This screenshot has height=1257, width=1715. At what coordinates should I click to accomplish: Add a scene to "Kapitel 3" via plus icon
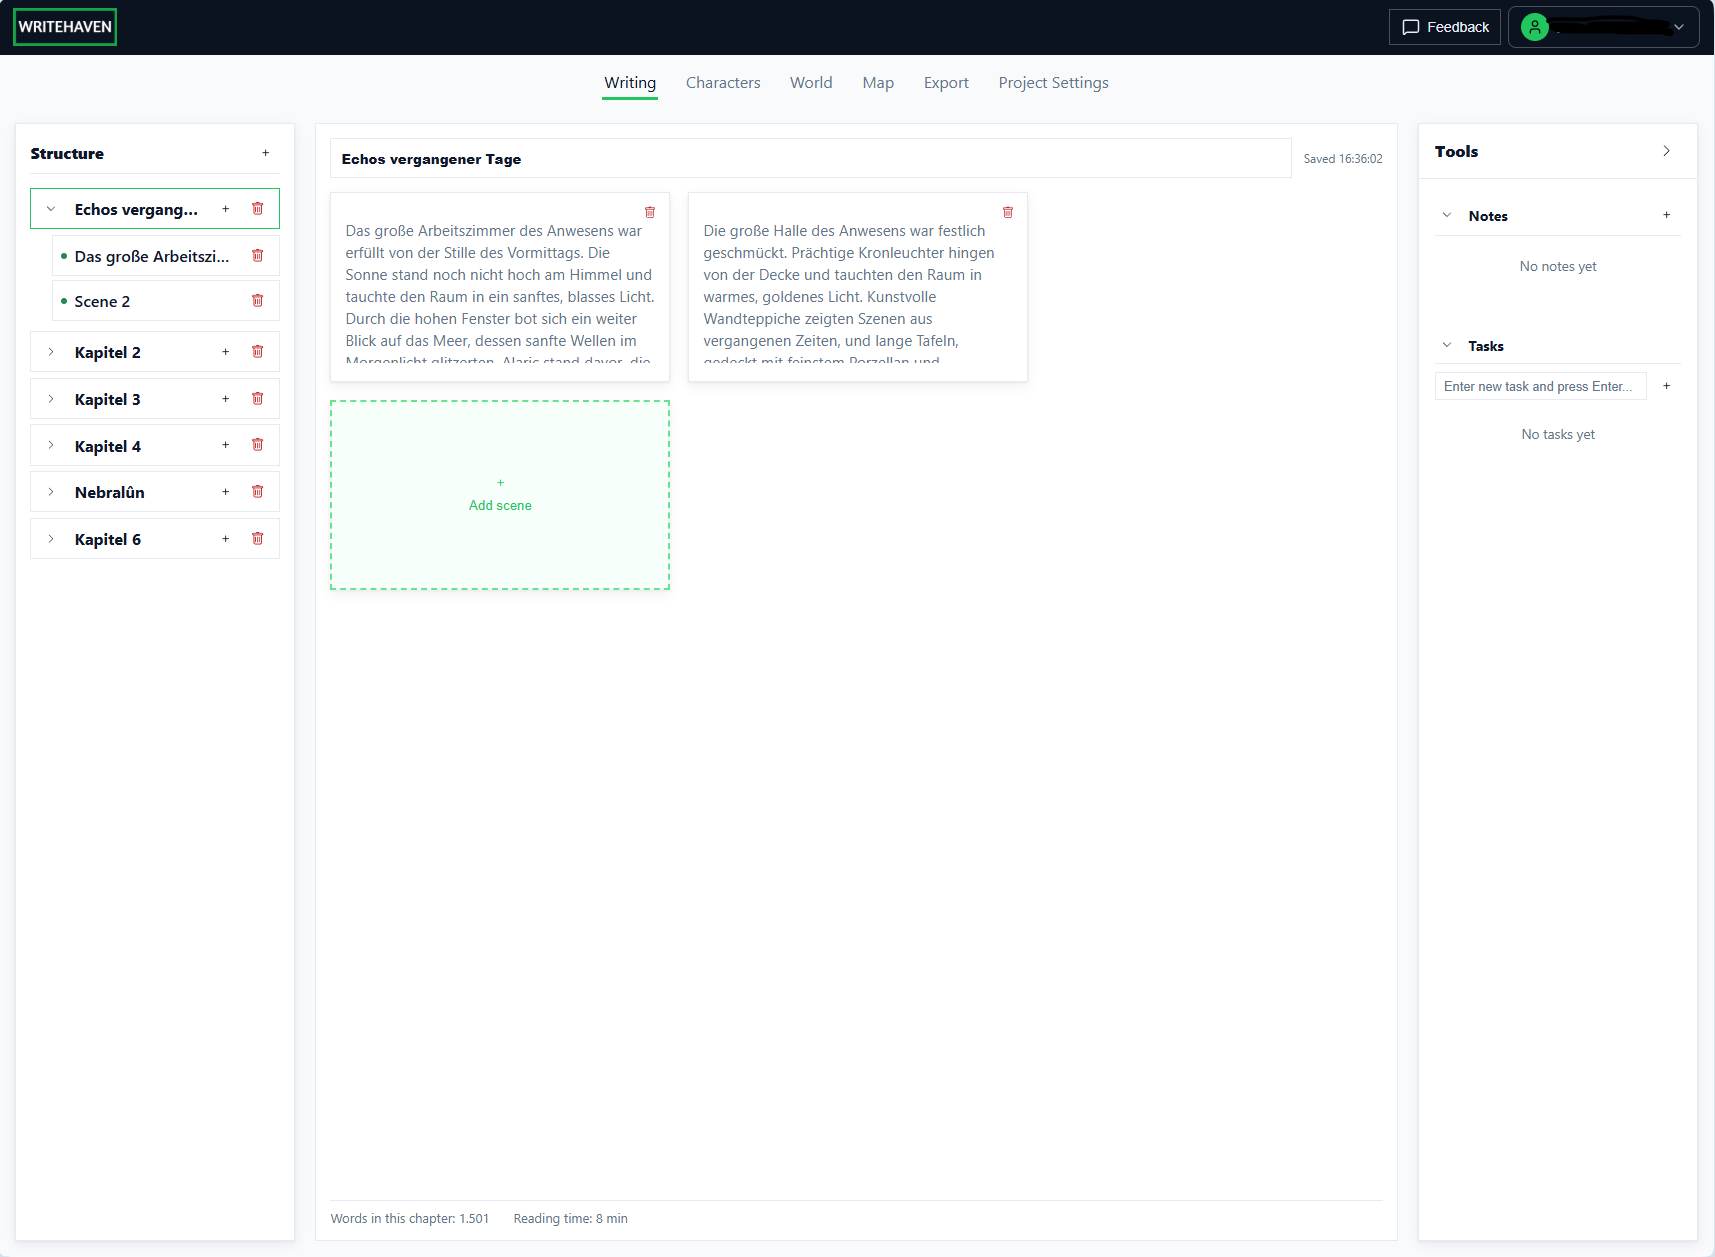coord(225,398)
